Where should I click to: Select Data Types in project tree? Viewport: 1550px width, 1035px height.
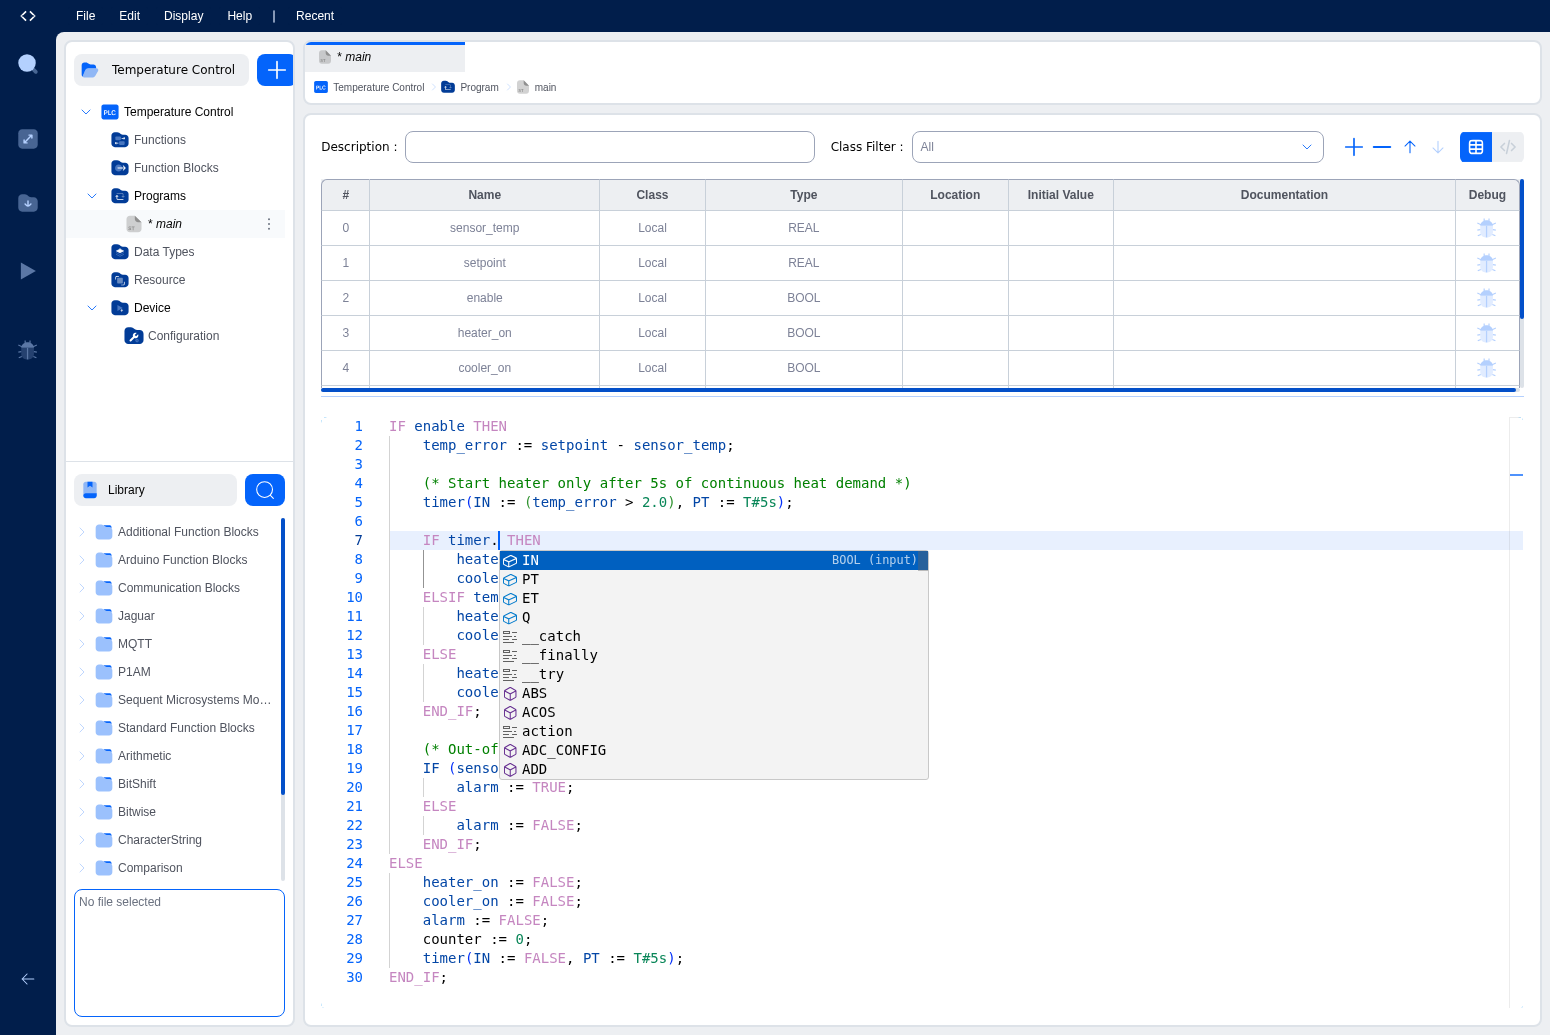coord(164,252)
